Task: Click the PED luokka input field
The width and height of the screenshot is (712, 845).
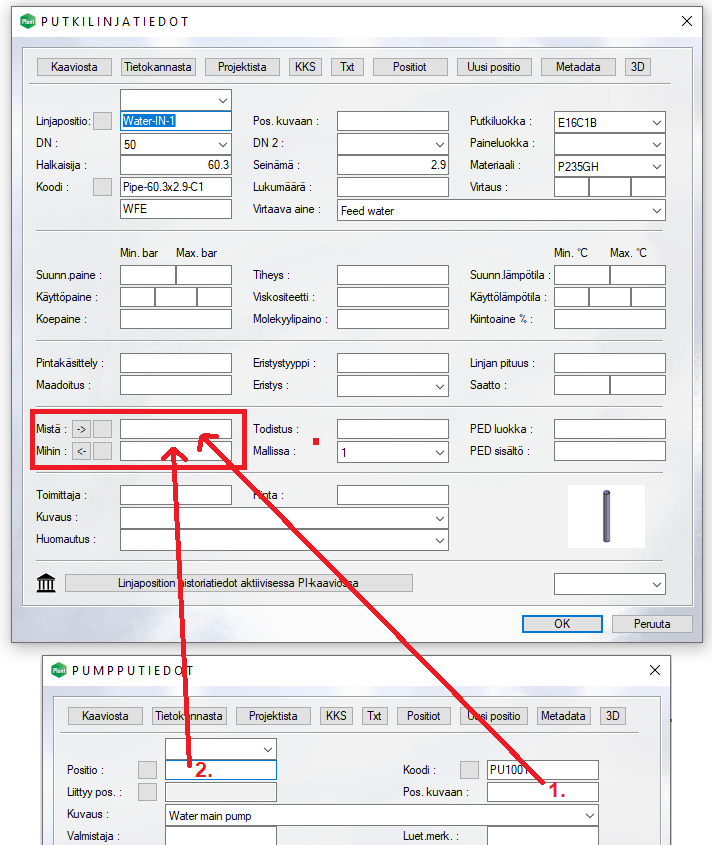Action: coord(610,429)
